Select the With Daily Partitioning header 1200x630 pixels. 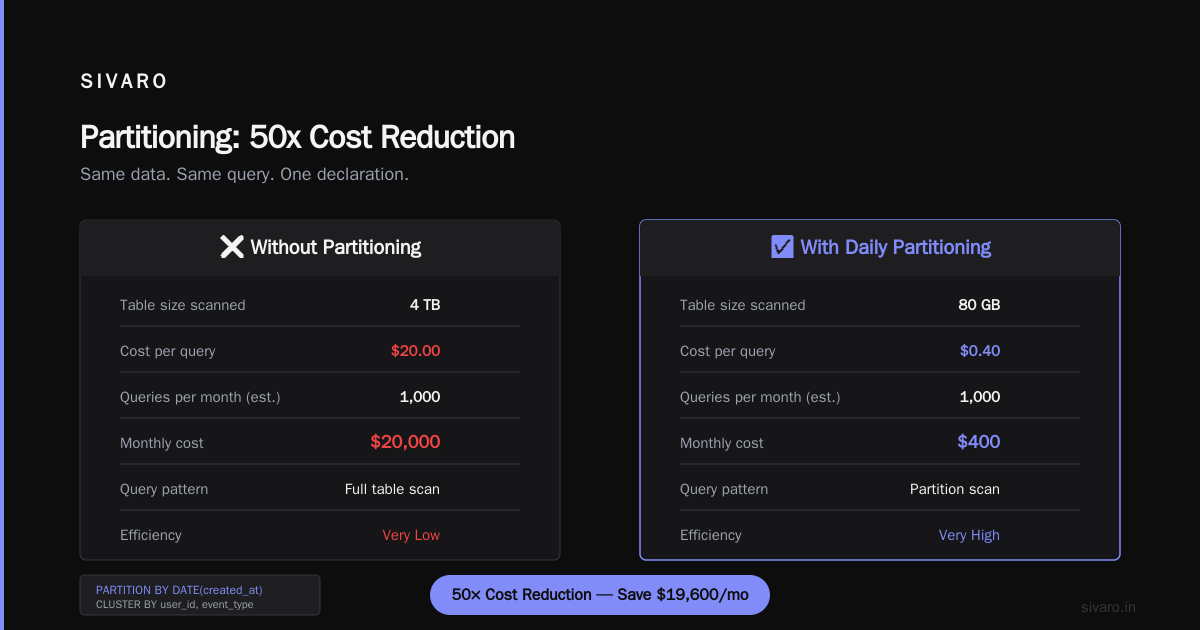click(880, 248)
